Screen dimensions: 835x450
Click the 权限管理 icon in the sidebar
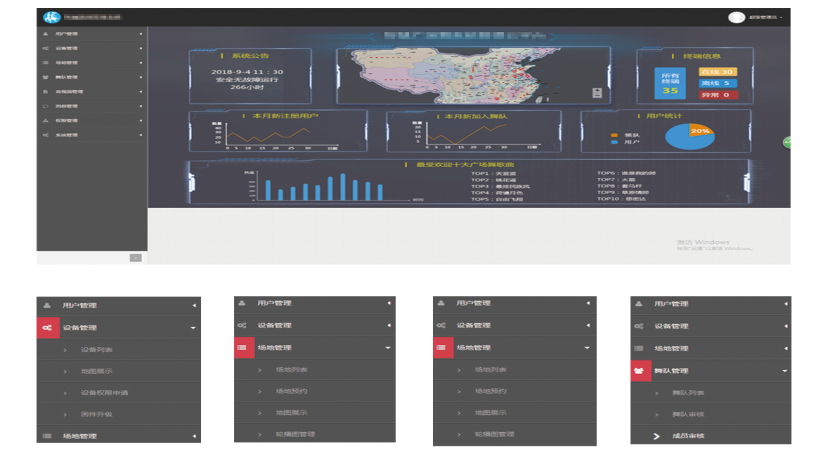45,120
